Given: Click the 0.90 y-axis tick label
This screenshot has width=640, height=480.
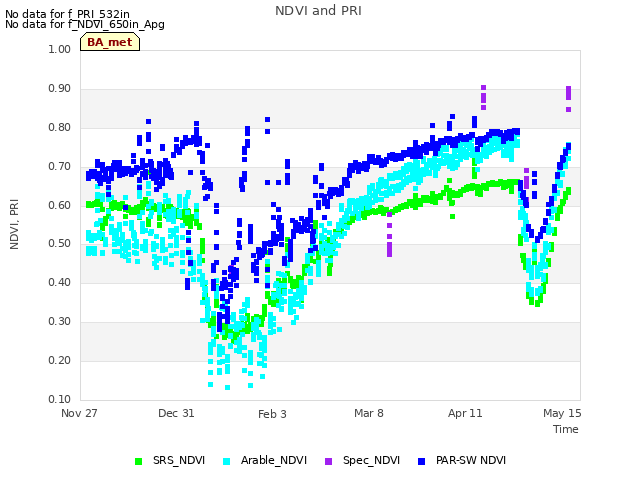Looking at the screenshot, I should click(60, 89).
